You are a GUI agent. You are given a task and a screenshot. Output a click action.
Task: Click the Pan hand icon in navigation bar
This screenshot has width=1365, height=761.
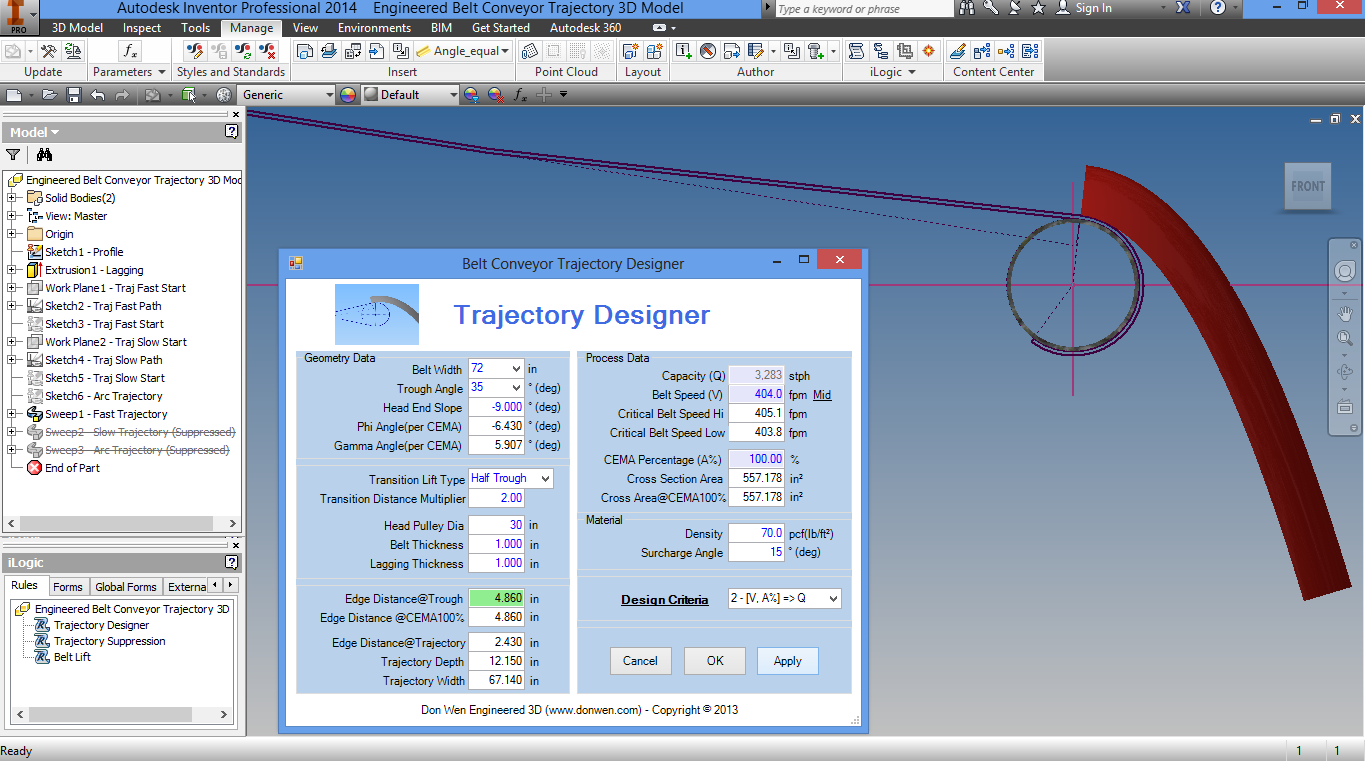pyautogui.click(x=1346, y=313)
